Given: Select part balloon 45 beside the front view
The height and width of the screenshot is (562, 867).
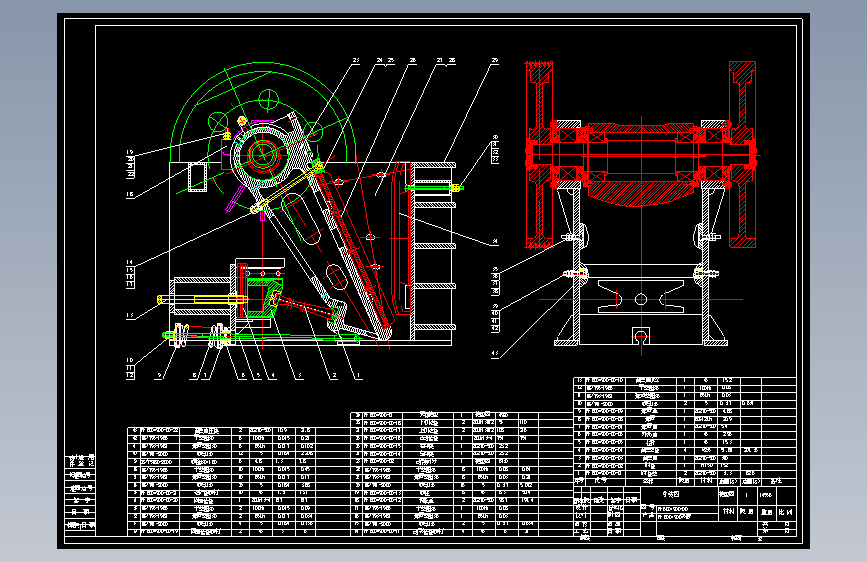Looking at the screenshot, I should coord(495,354).
